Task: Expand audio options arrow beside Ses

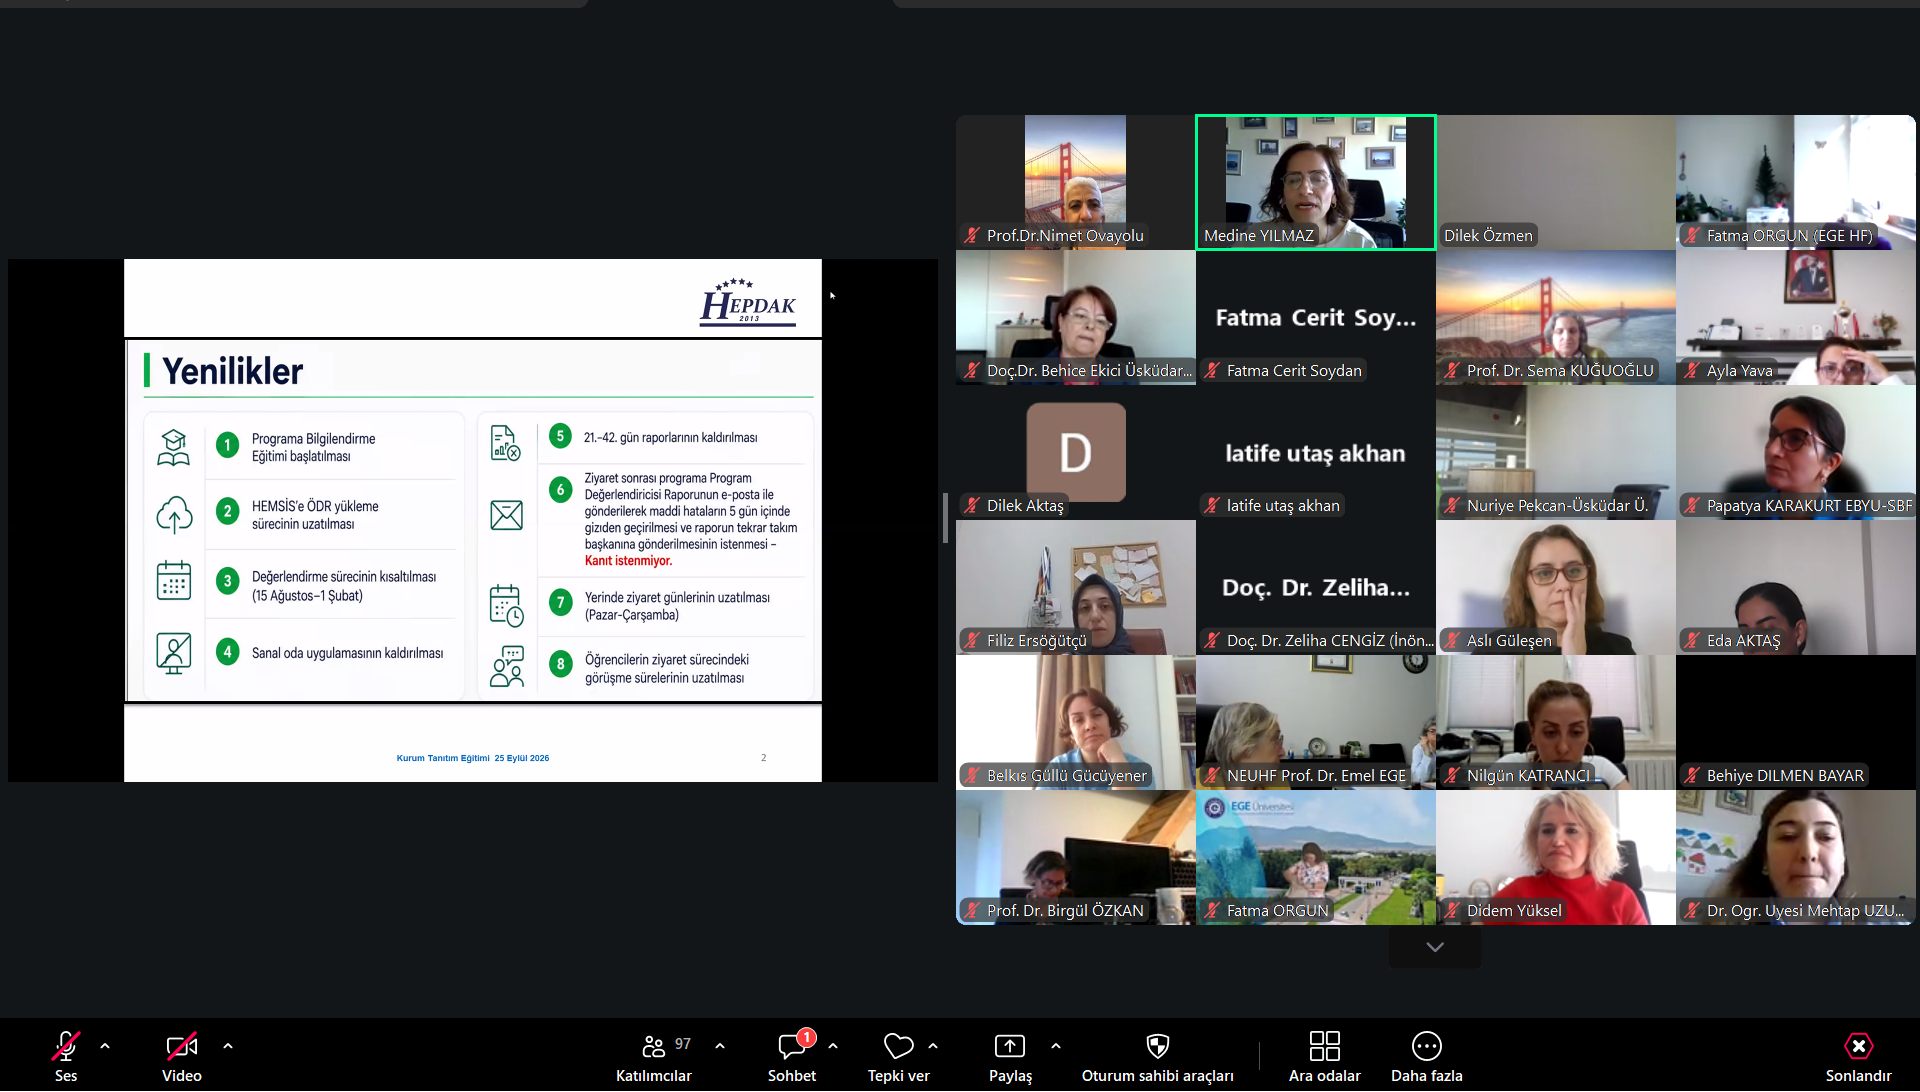Action: [105, 1046]
